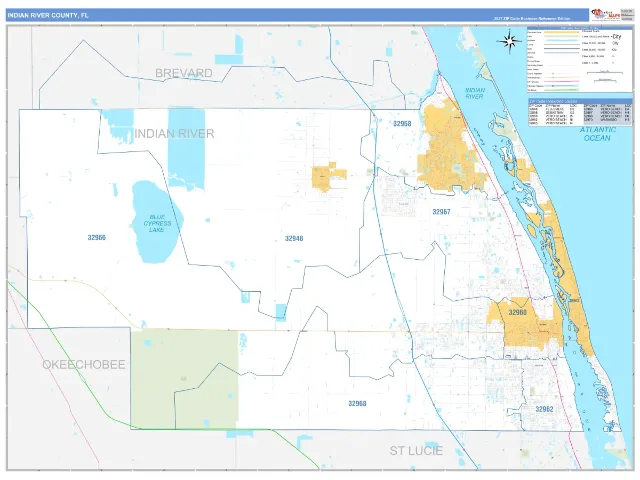Click the tall light-blue reservoir beside 'INDIAN RIVER'
The height and width of the screenshot is (480, 640).
tap(186, 149)
